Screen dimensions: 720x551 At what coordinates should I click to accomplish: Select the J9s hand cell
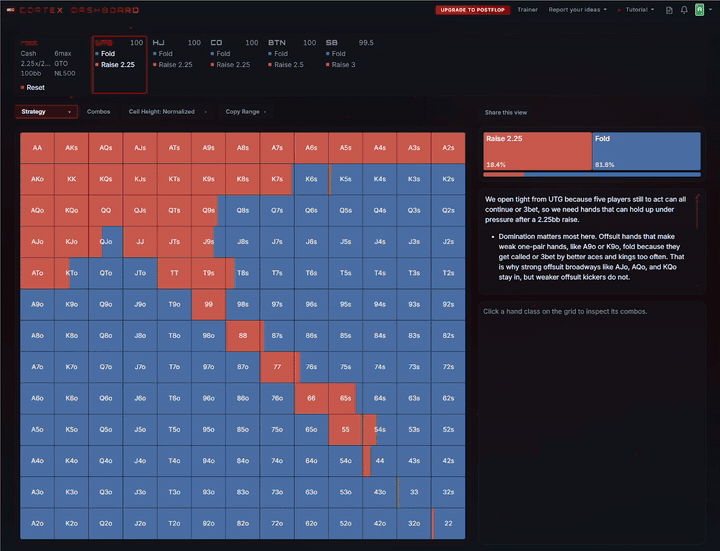point(208,242)
